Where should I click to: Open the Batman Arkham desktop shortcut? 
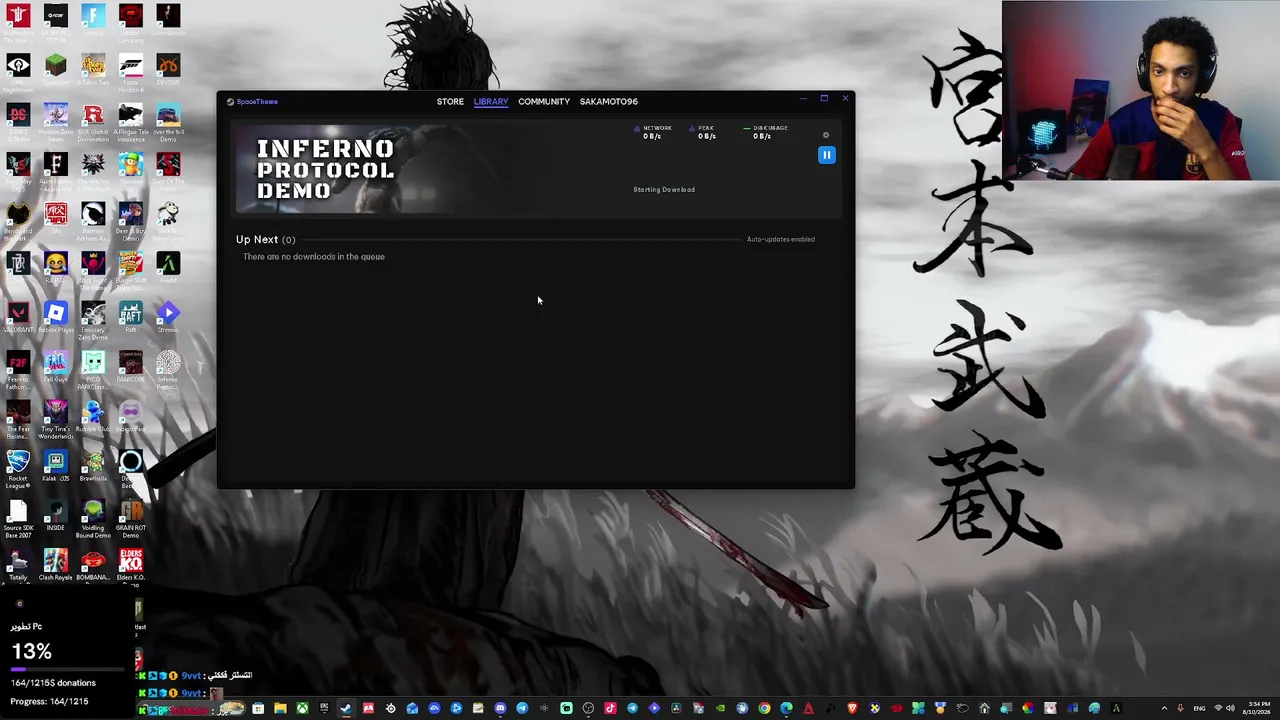pos(93,220)
